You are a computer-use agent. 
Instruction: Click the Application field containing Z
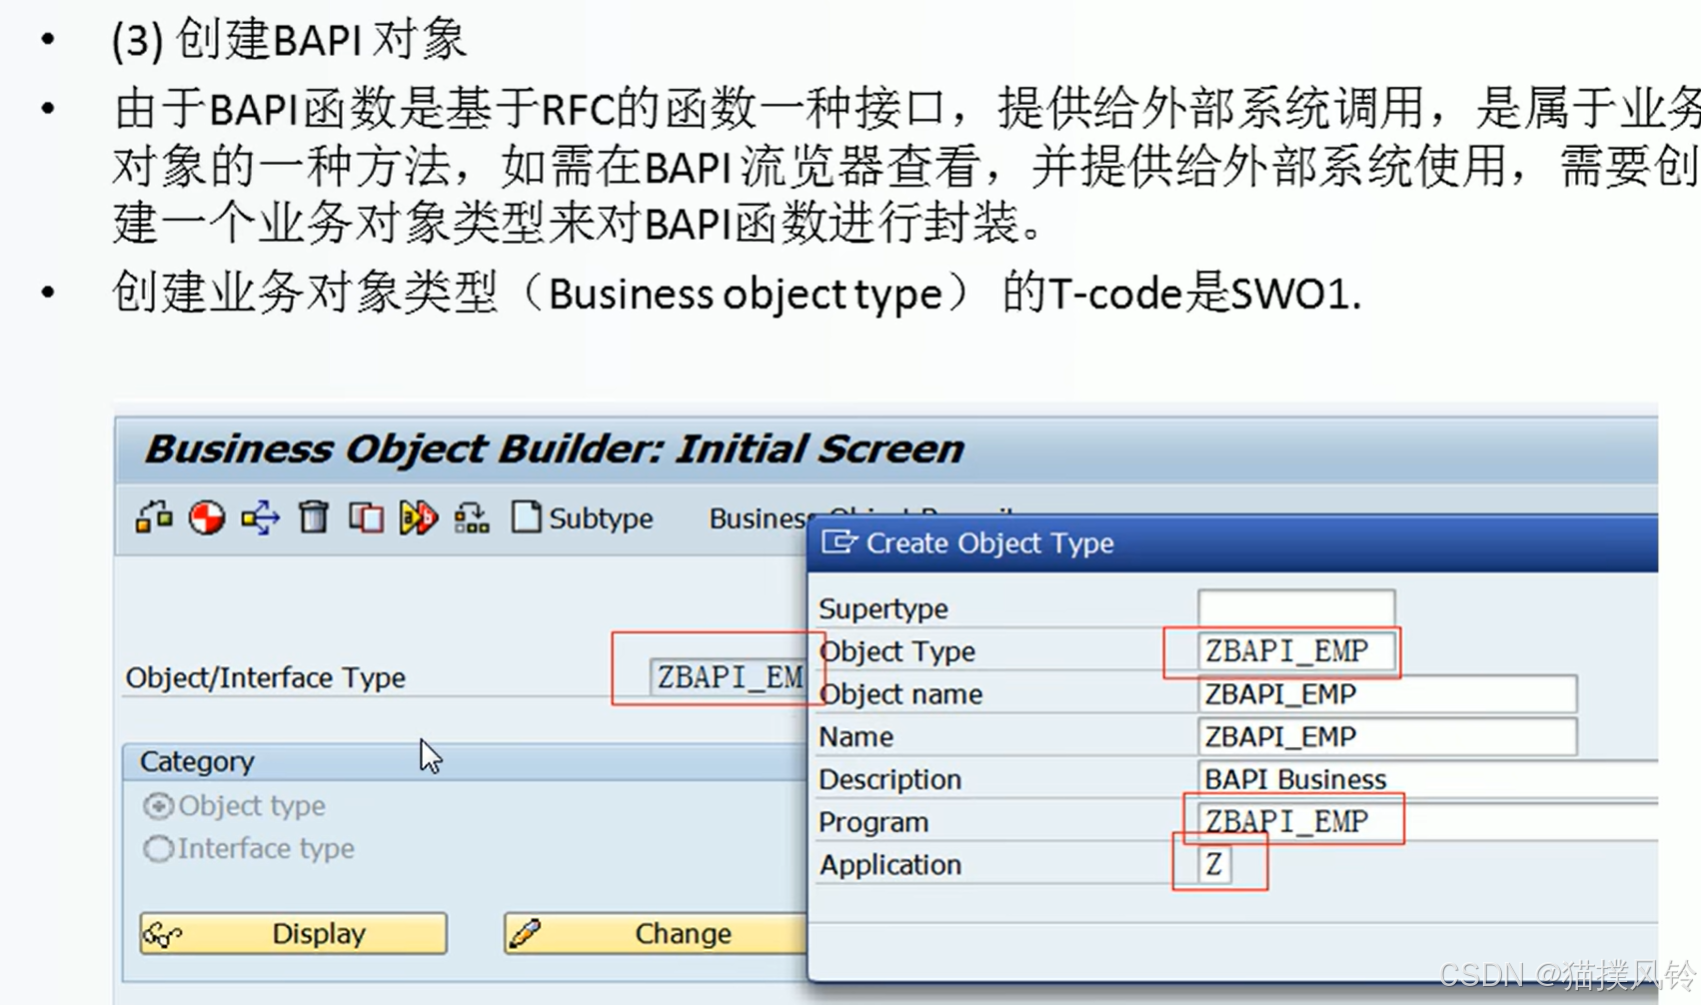(x=1218, y=864)
